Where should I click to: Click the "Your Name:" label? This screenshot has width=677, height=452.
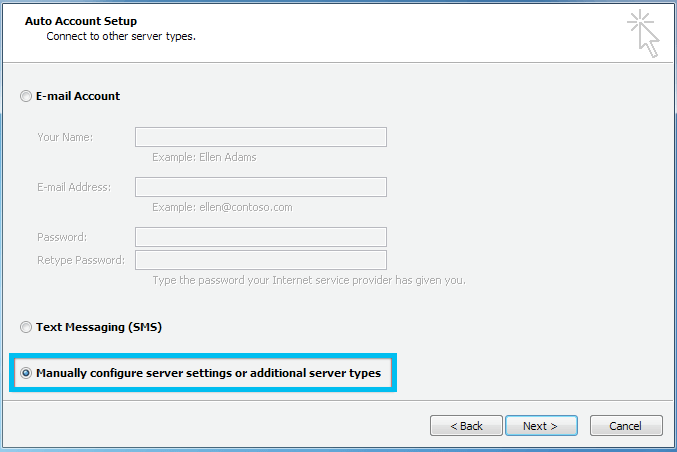tap(65, 137)
